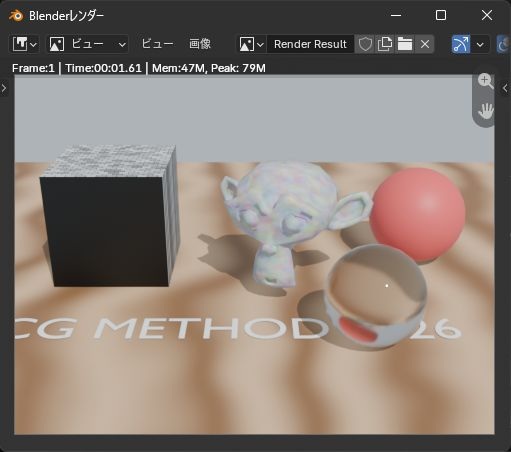Viewport: 511px width, 452px height.
Task: Open the 画像 menu
Action: point(200,44)
